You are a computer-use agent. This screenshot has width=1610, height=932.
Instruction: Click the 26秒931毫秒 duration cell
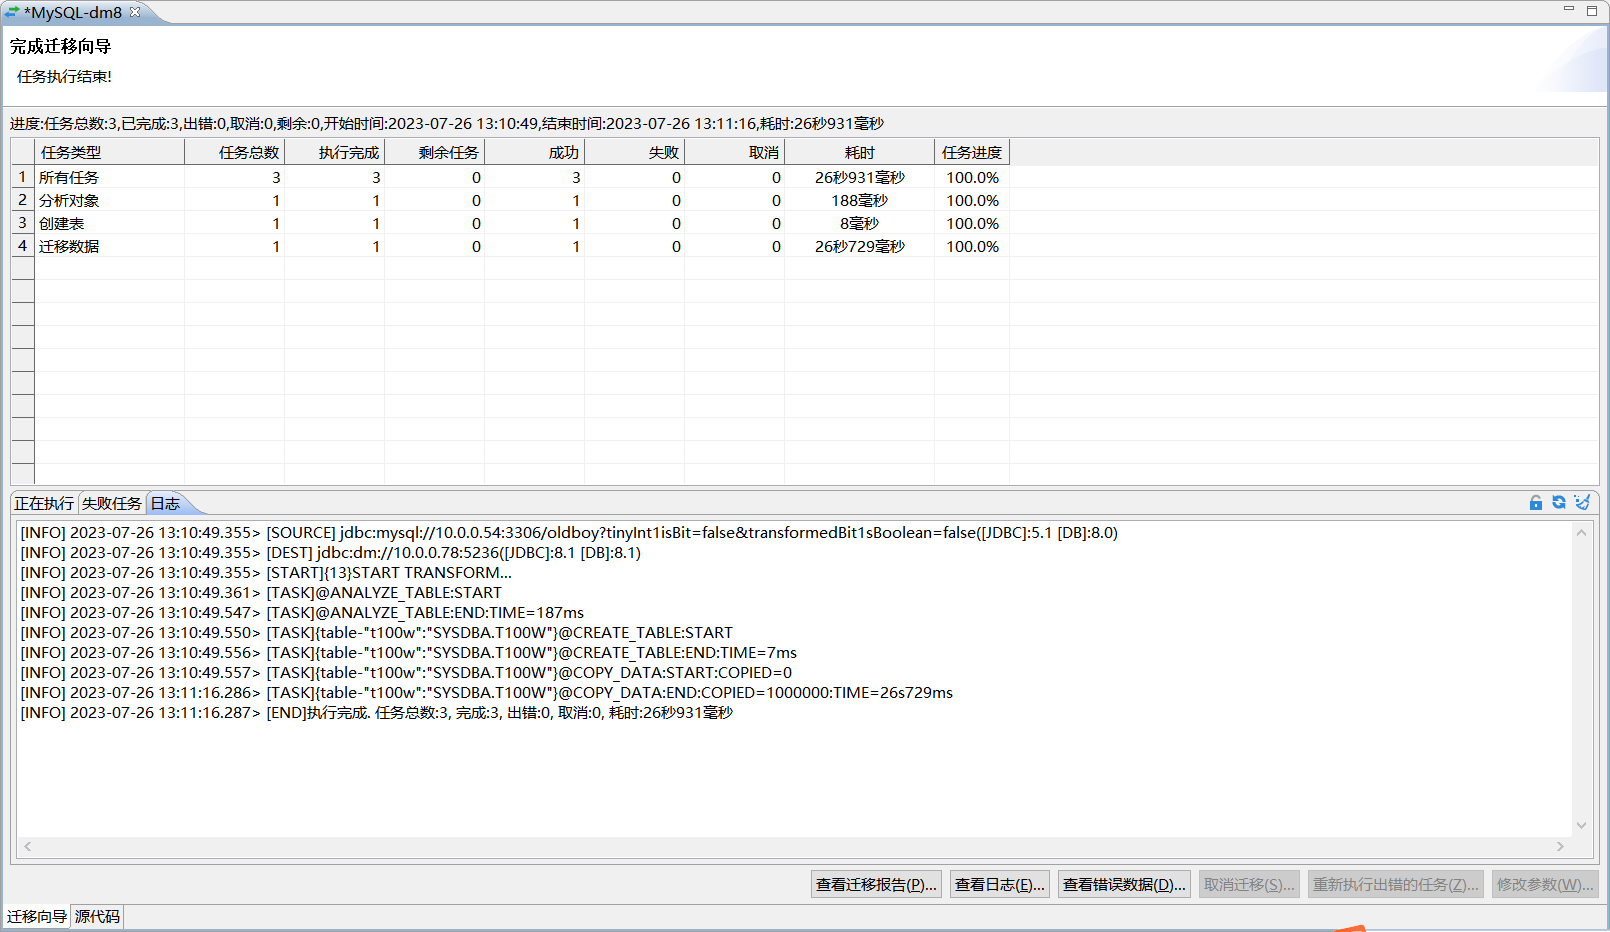tap(860, 177)
